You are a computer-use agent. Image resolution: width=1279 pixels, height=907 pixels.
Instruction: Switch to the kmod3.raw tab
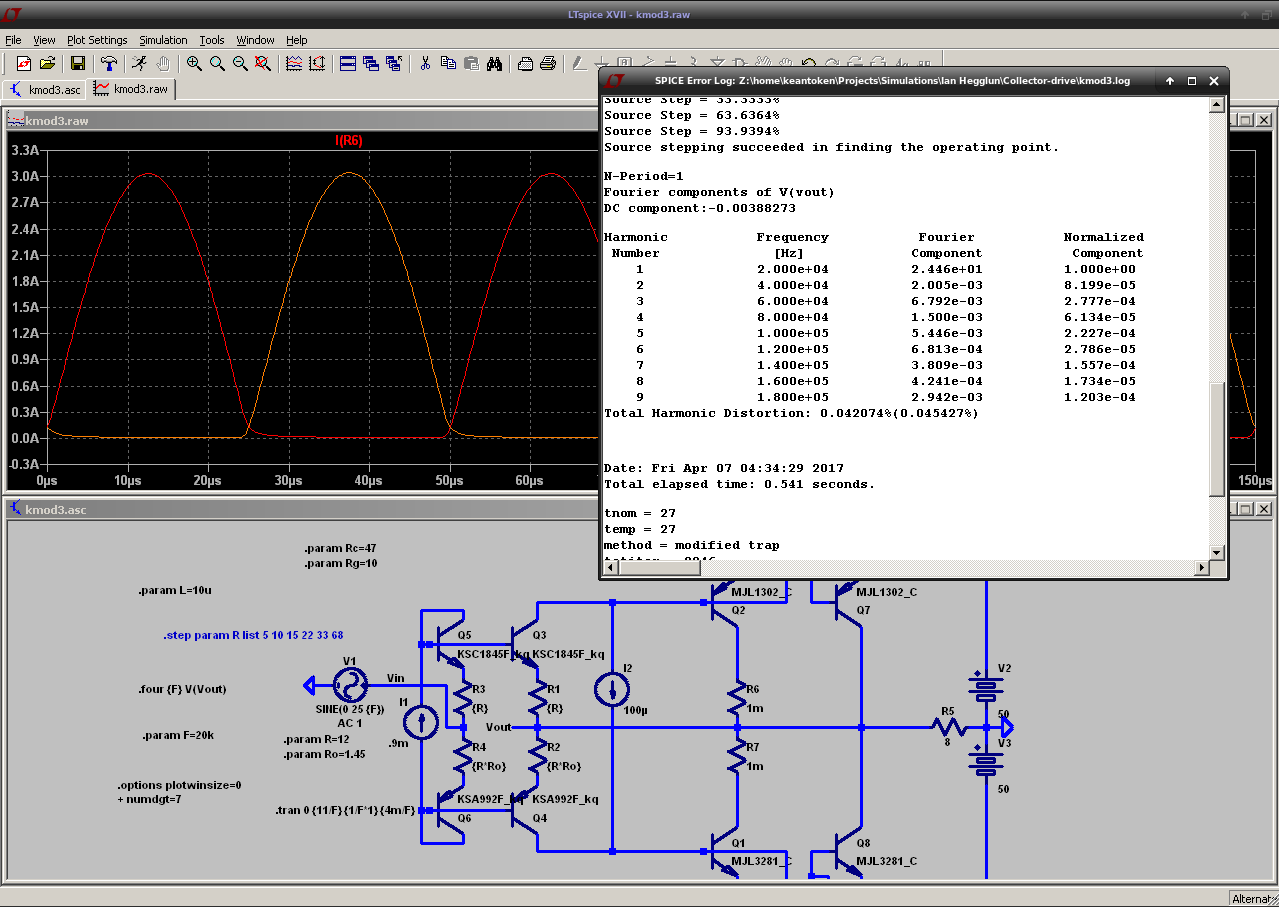[x=132, y=89]
